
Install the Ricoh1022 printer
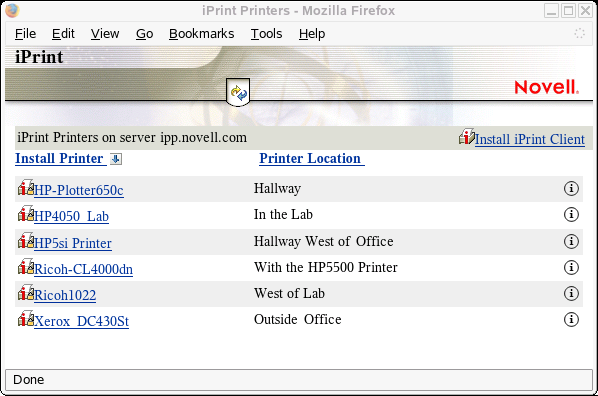65,295
